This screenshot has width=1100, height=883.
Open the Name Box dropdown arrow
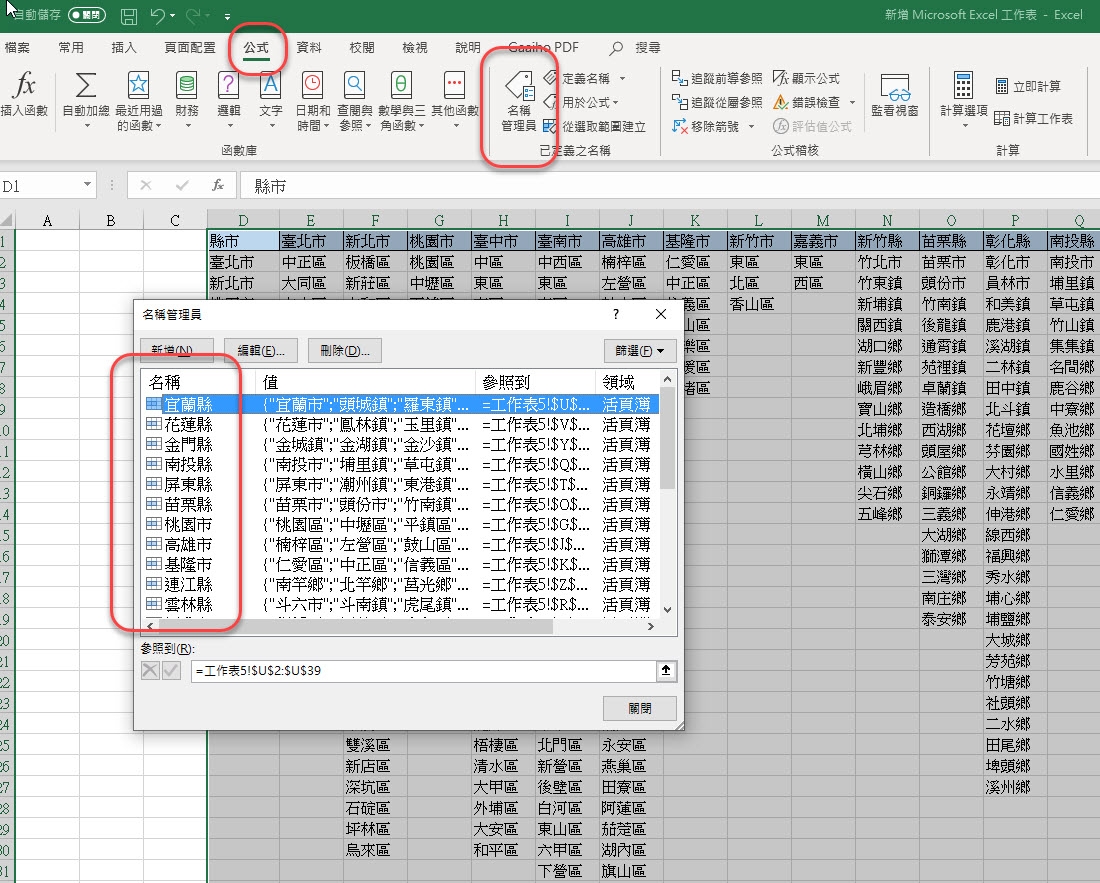click(x=88, y=185)
